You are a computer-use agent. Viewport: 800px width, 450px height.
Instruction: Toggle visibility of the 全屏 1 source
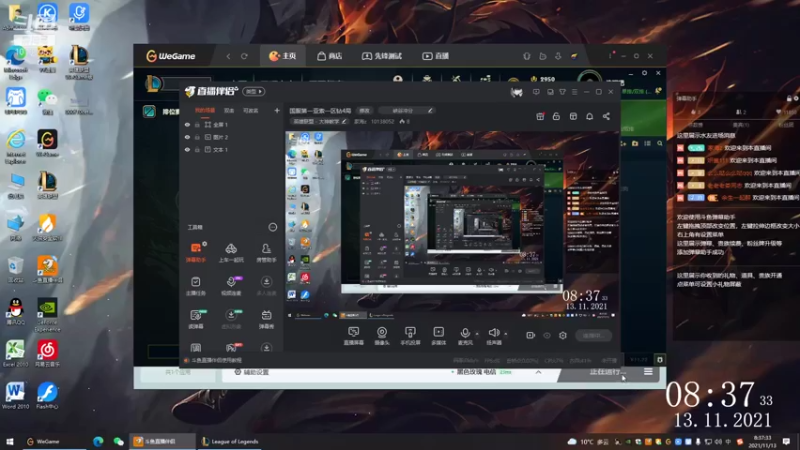tap(187, 124)
